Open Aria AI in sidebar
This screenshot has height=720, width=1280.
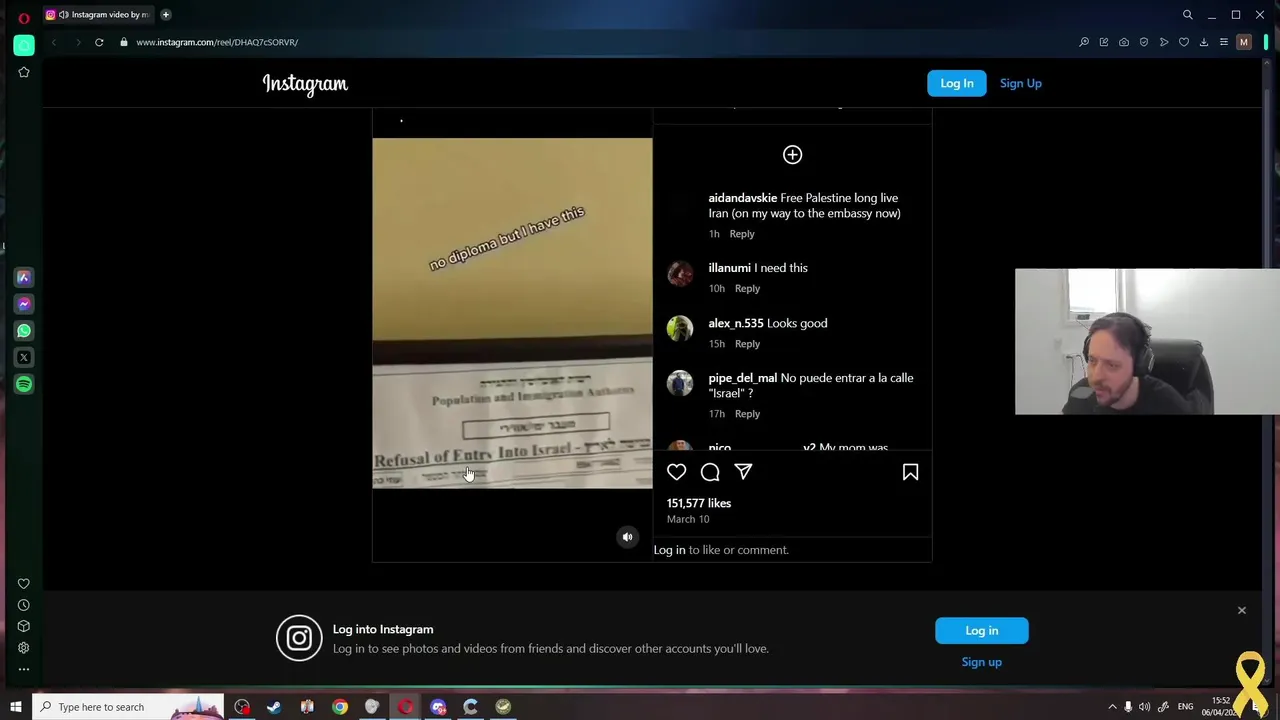24,277
